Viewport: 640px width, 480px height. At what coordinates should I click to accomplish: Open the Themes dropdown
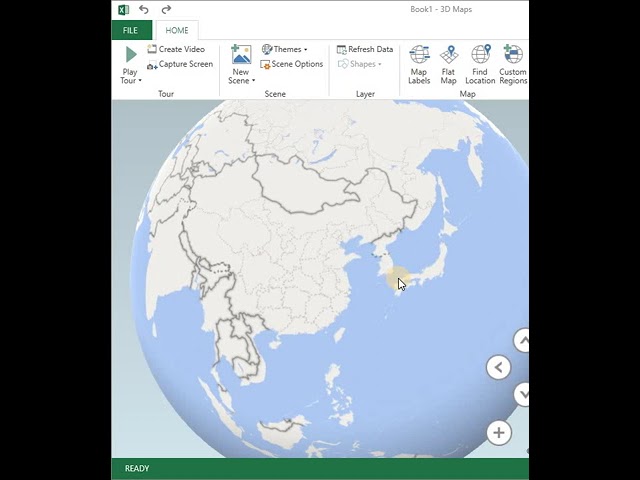tap(284, 49)
